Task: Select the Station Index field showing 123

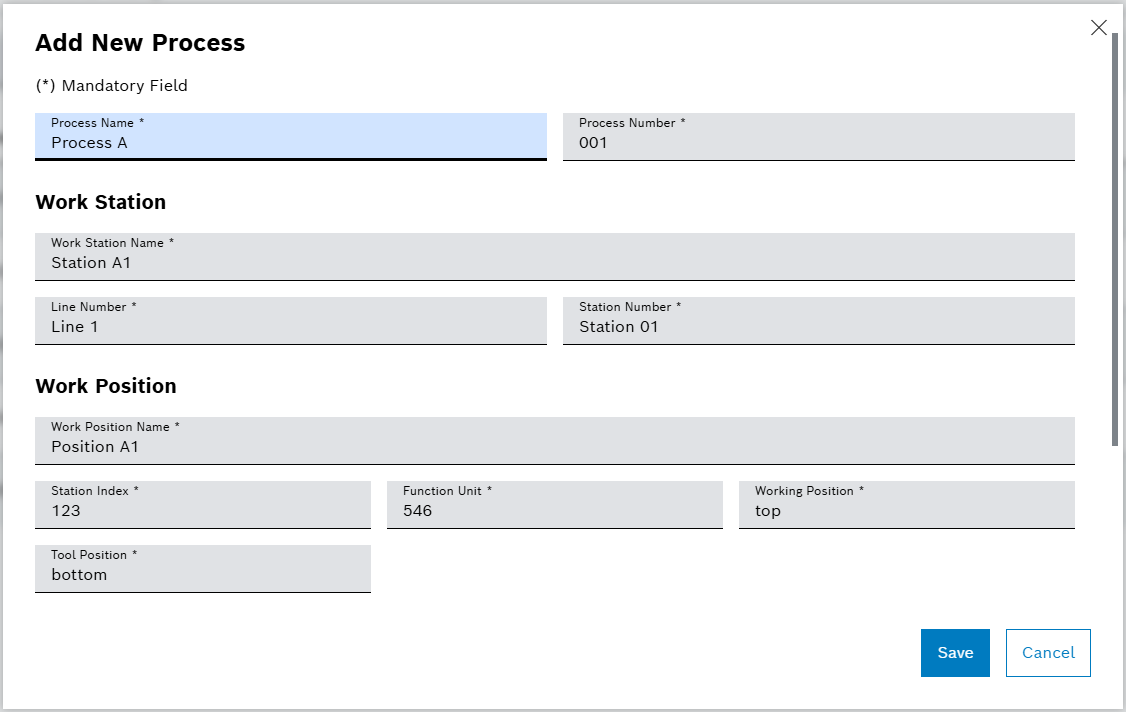Action: click(202, 505)
